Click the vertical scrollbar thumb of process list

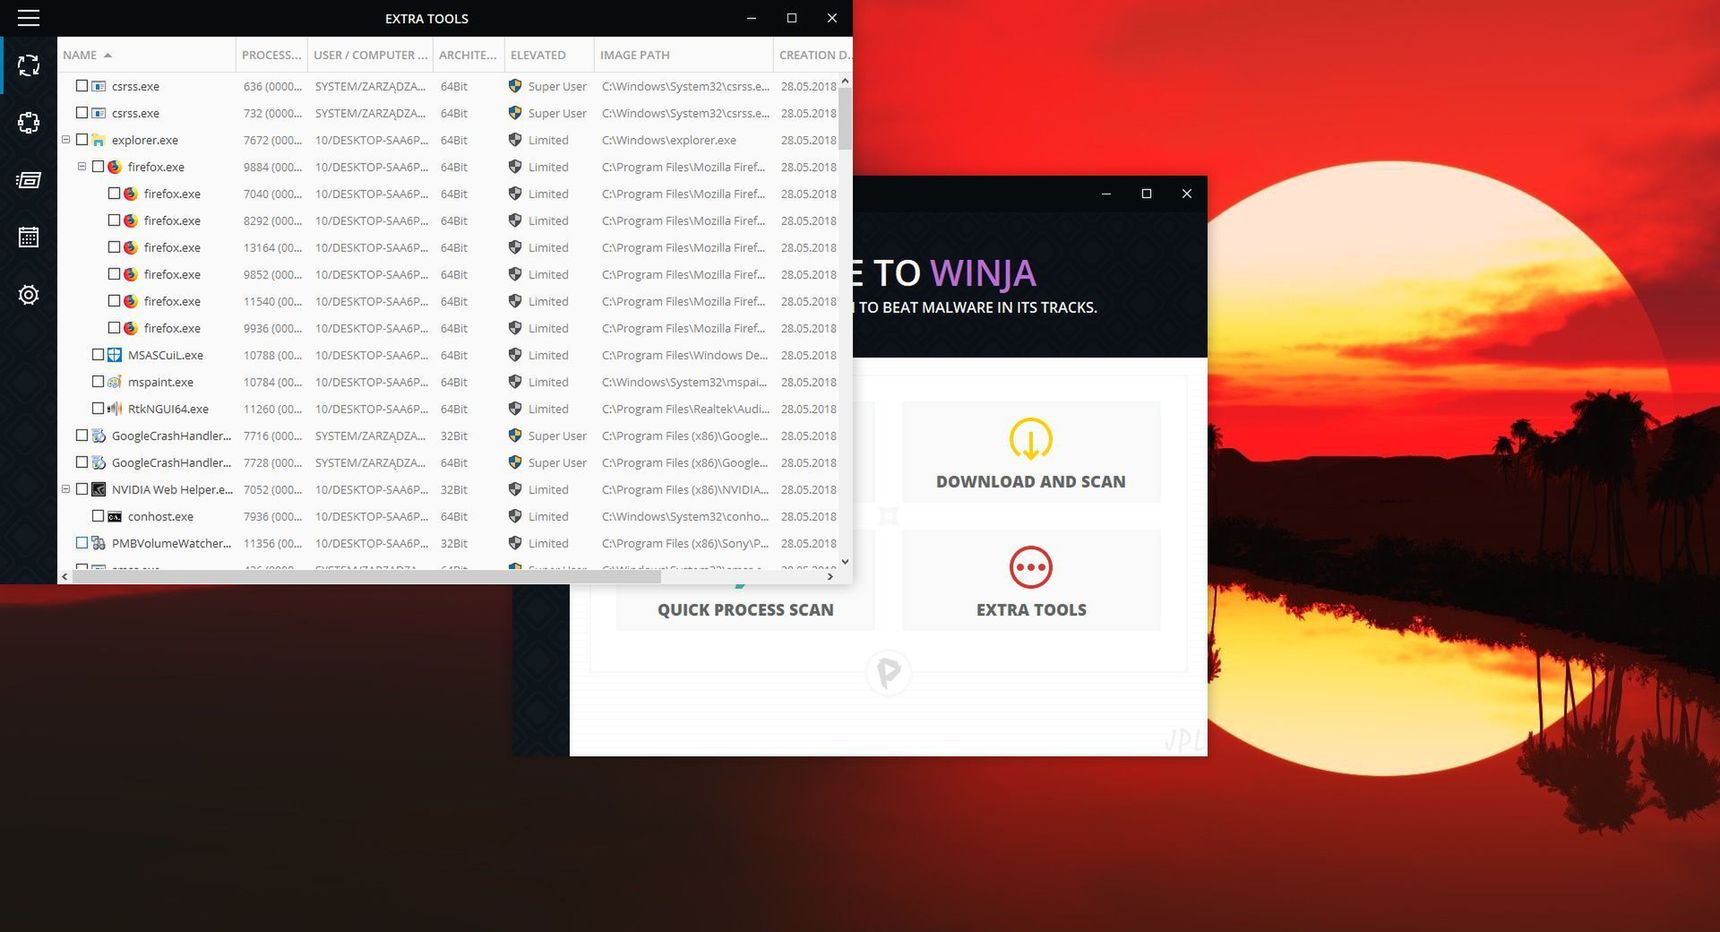click(x=845, y=118)
